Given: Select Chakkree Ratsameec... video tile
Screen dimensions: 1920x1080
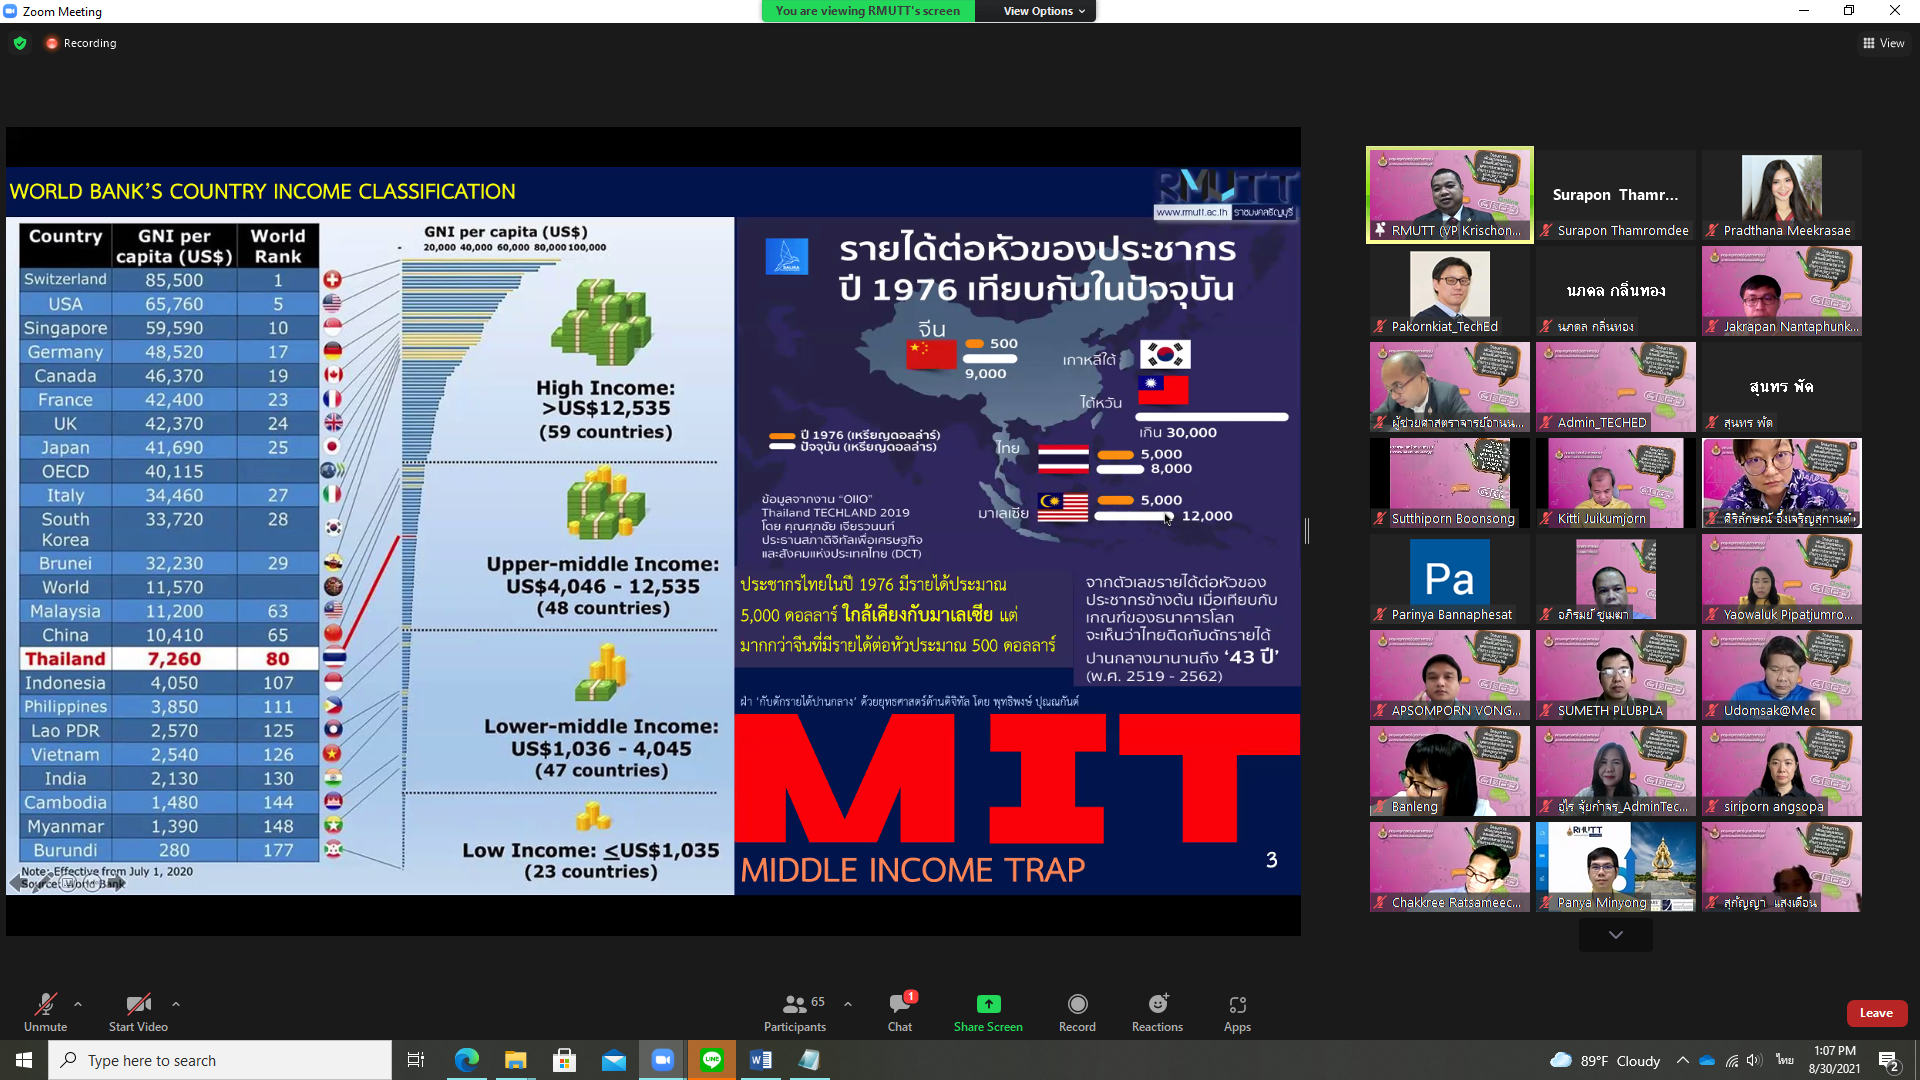Looking at the screenshot, I should 1450,867.
